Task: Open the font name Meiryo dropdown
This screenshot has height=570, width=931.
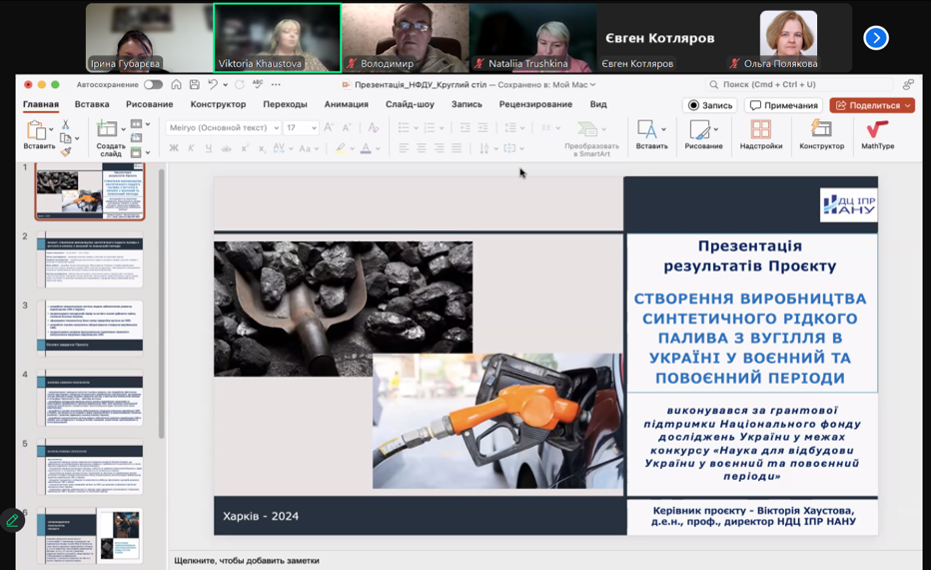Action: point(275,128)
